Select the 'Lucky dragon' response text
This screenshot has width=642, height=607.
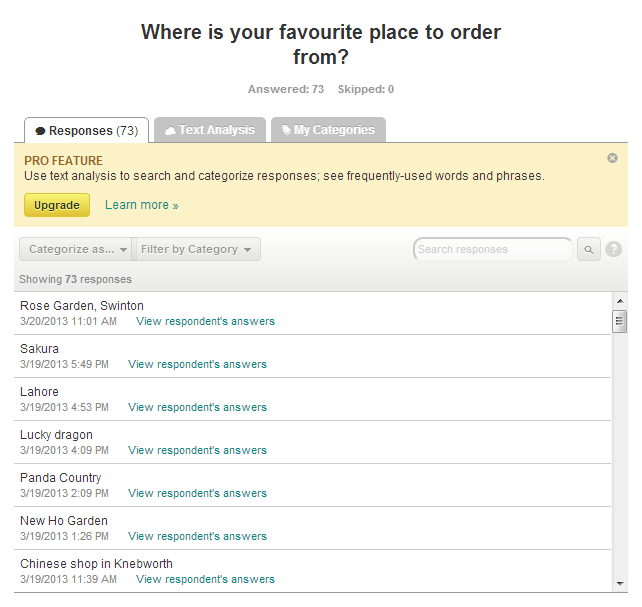(57, 435)
